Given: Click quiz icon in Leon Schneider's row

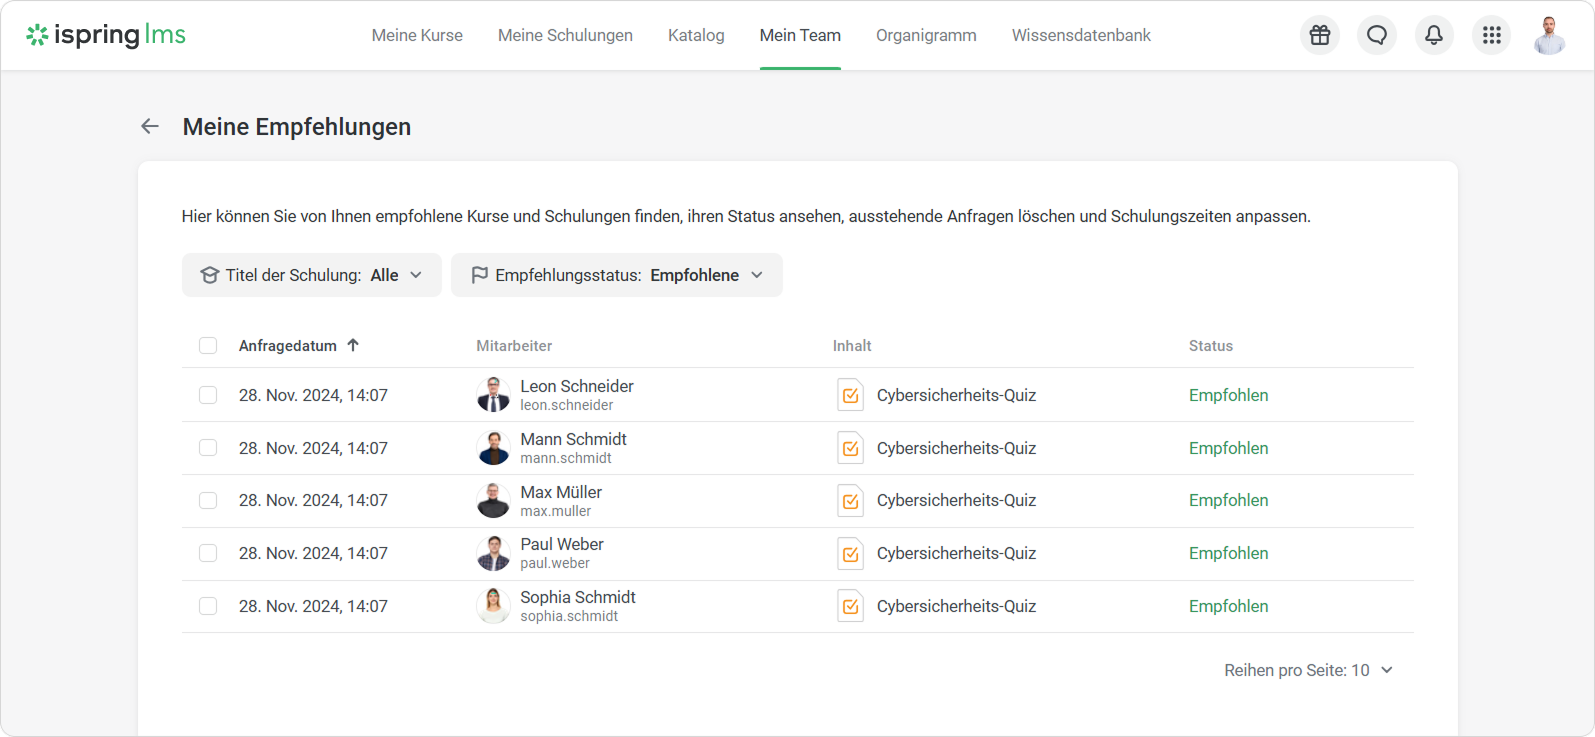Looking at the screenshot, I should point(850,395).
